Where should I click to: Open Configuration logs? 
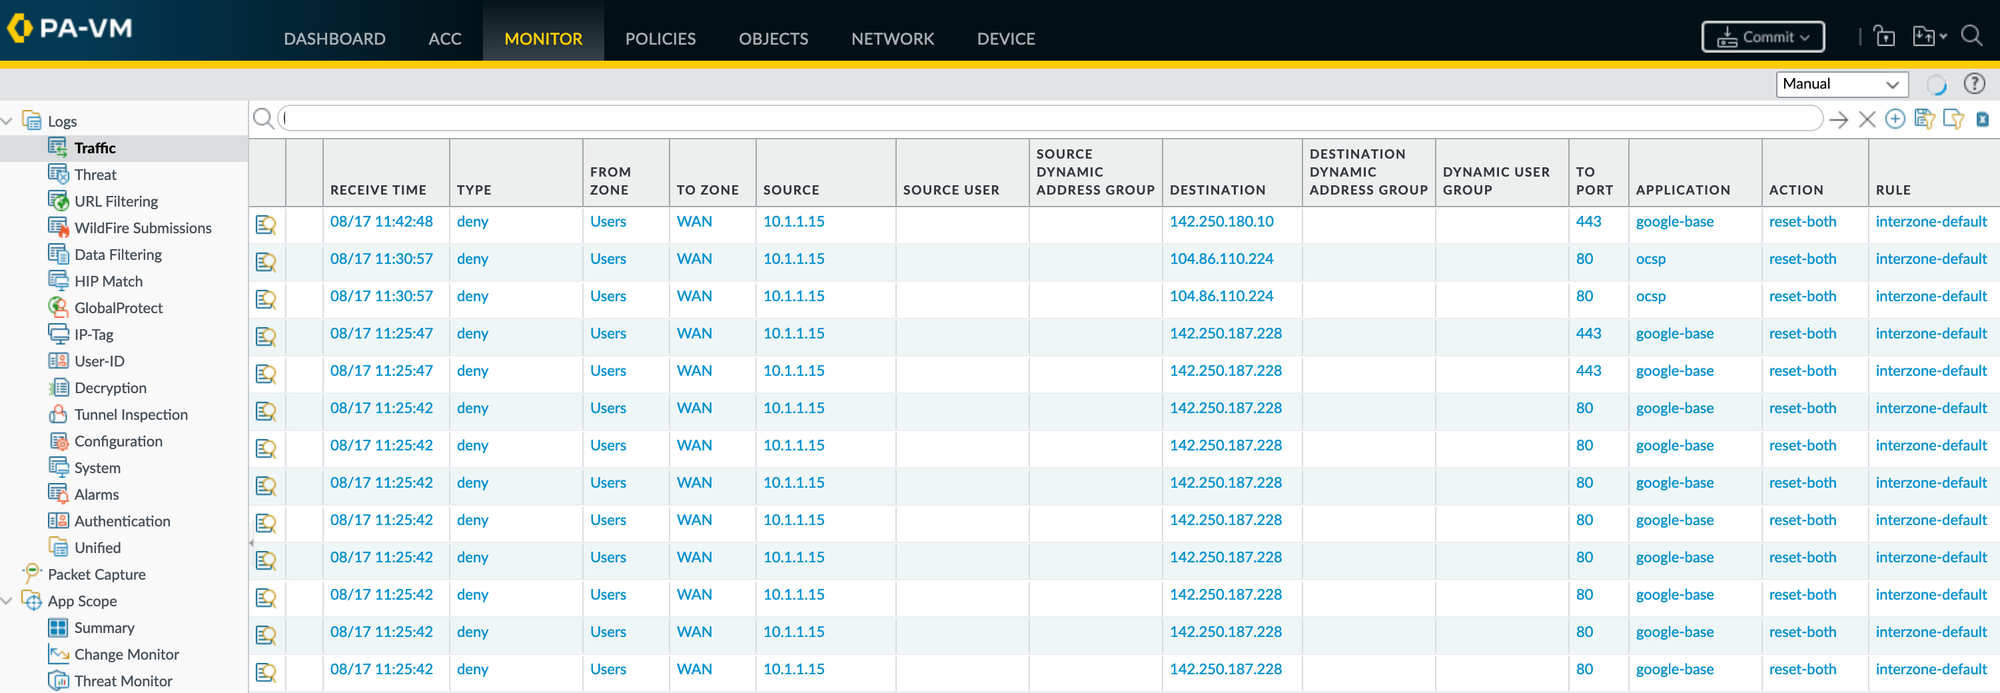(118, 441)
